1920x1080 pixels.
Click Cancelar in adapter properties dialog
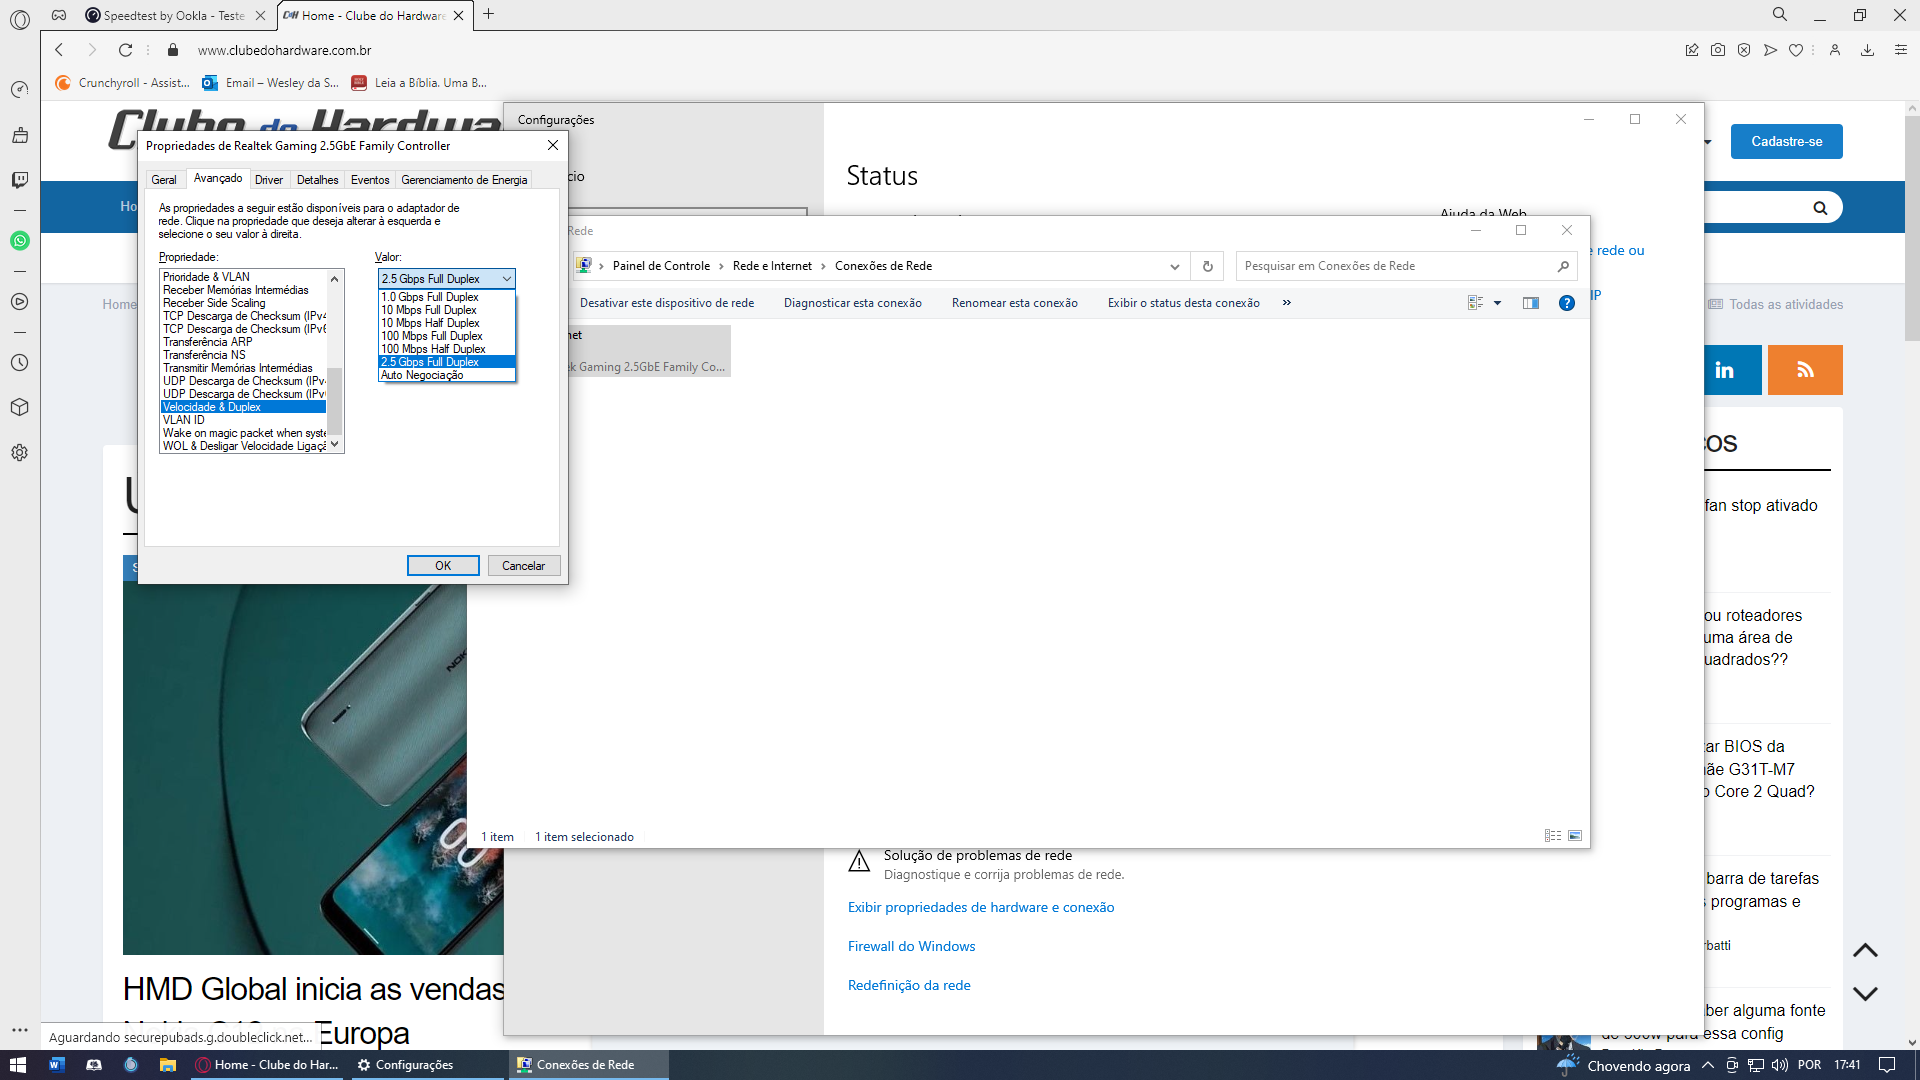coord(524,566)
